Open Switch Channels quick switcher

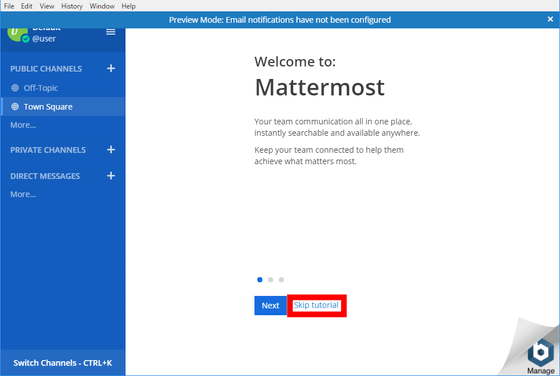point(63,363)
